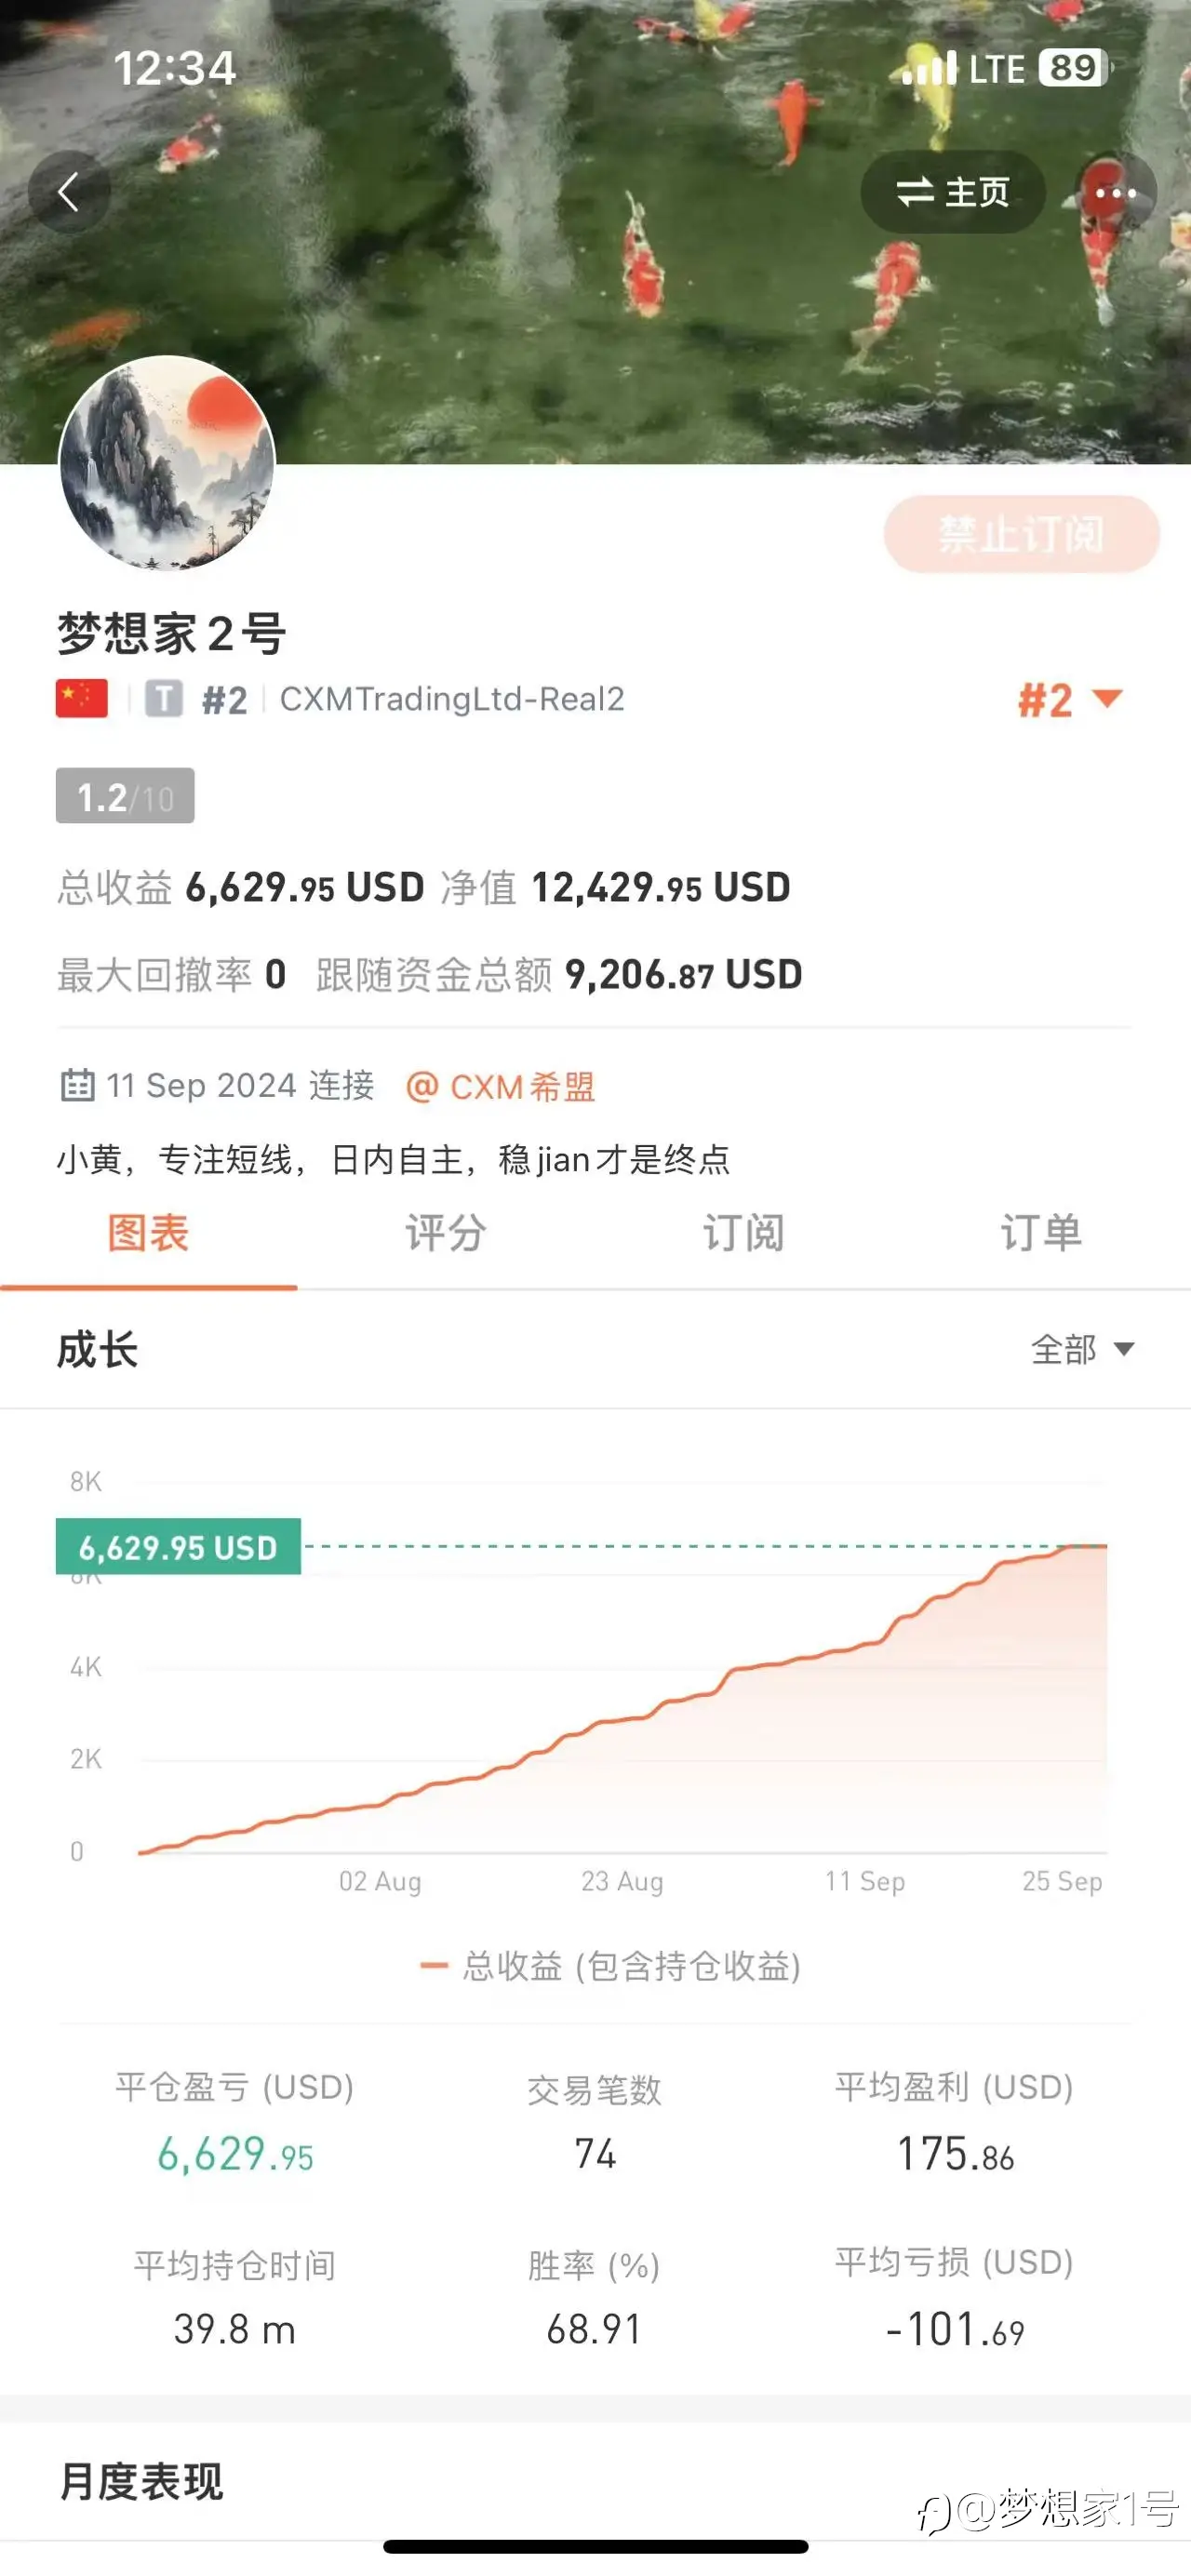Toggle the 总收益 chart legend series

pos(611,1966)
